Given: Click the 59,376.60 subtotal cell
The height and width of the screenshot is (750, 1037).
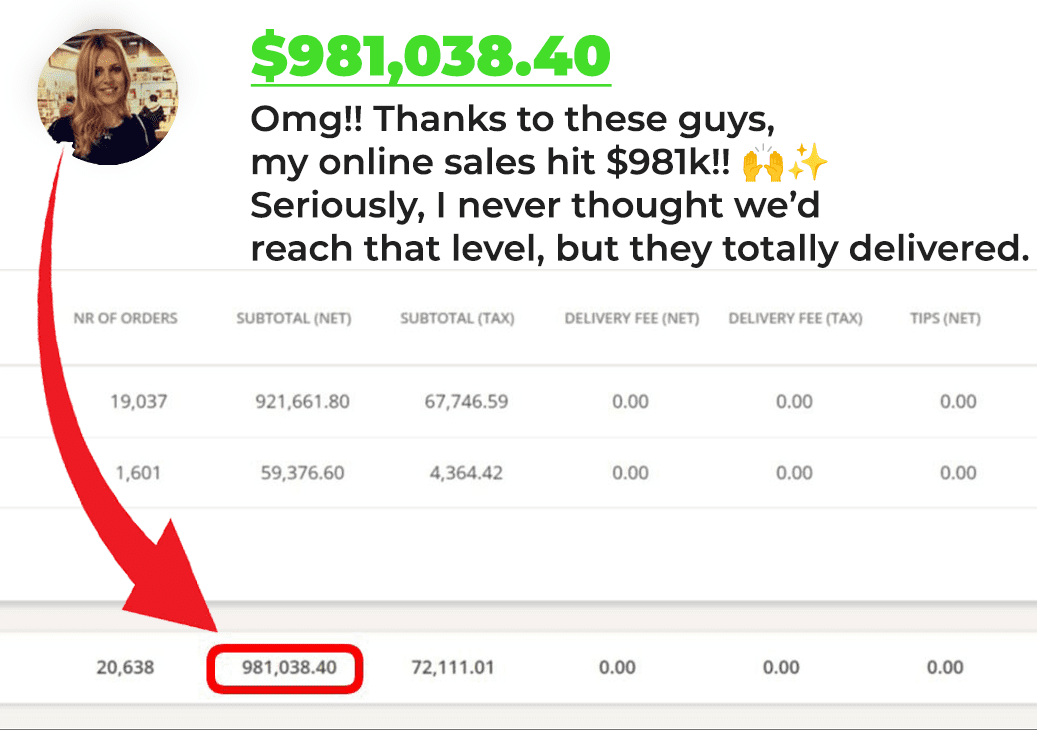Looking at the screenshot, I should pos(302,473).
